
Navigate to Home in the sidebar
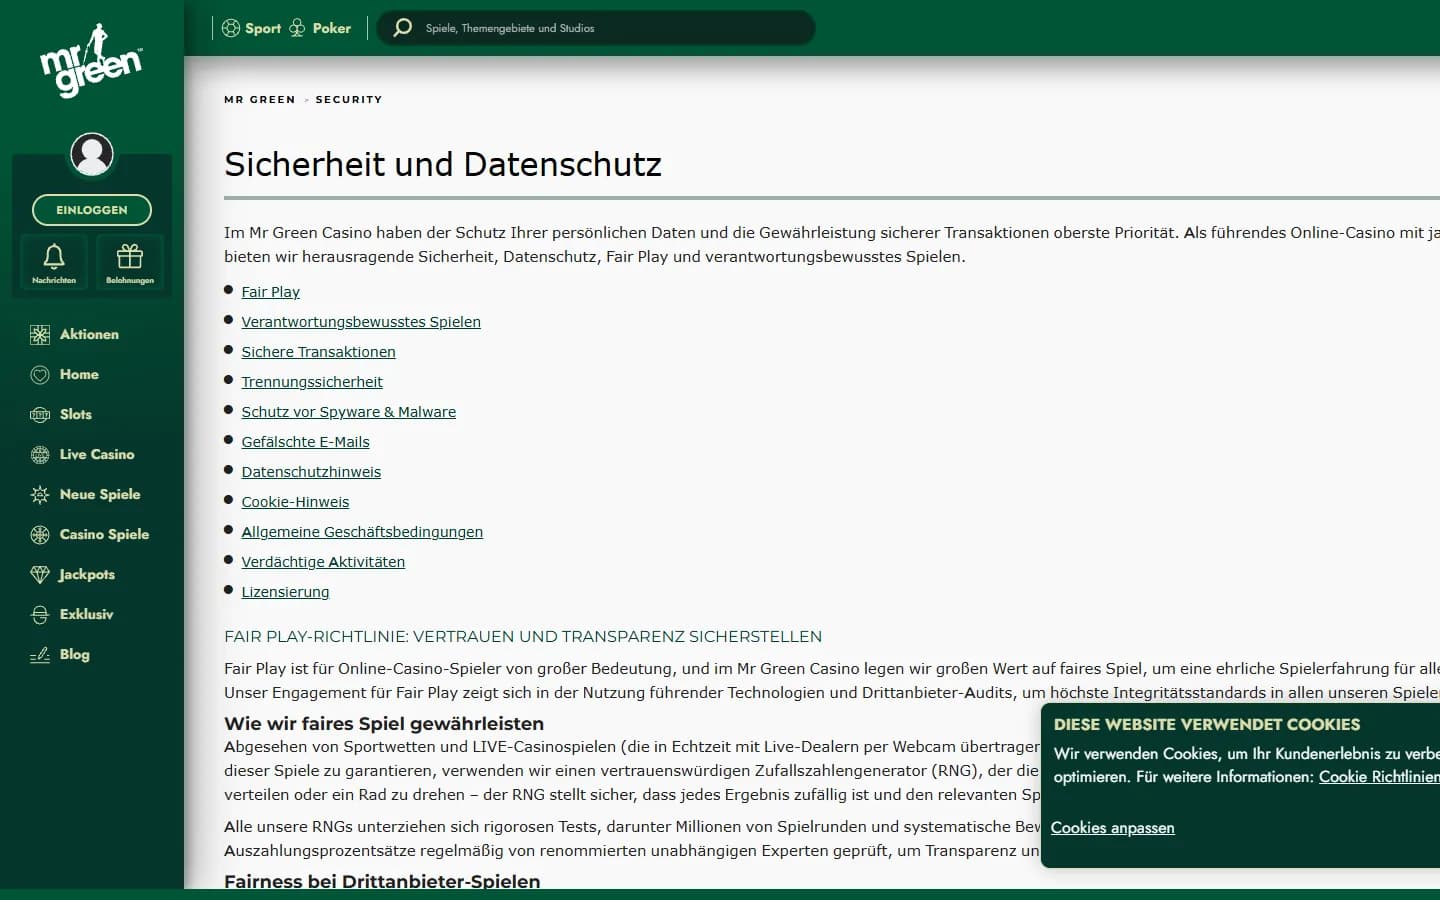point(79,374)
